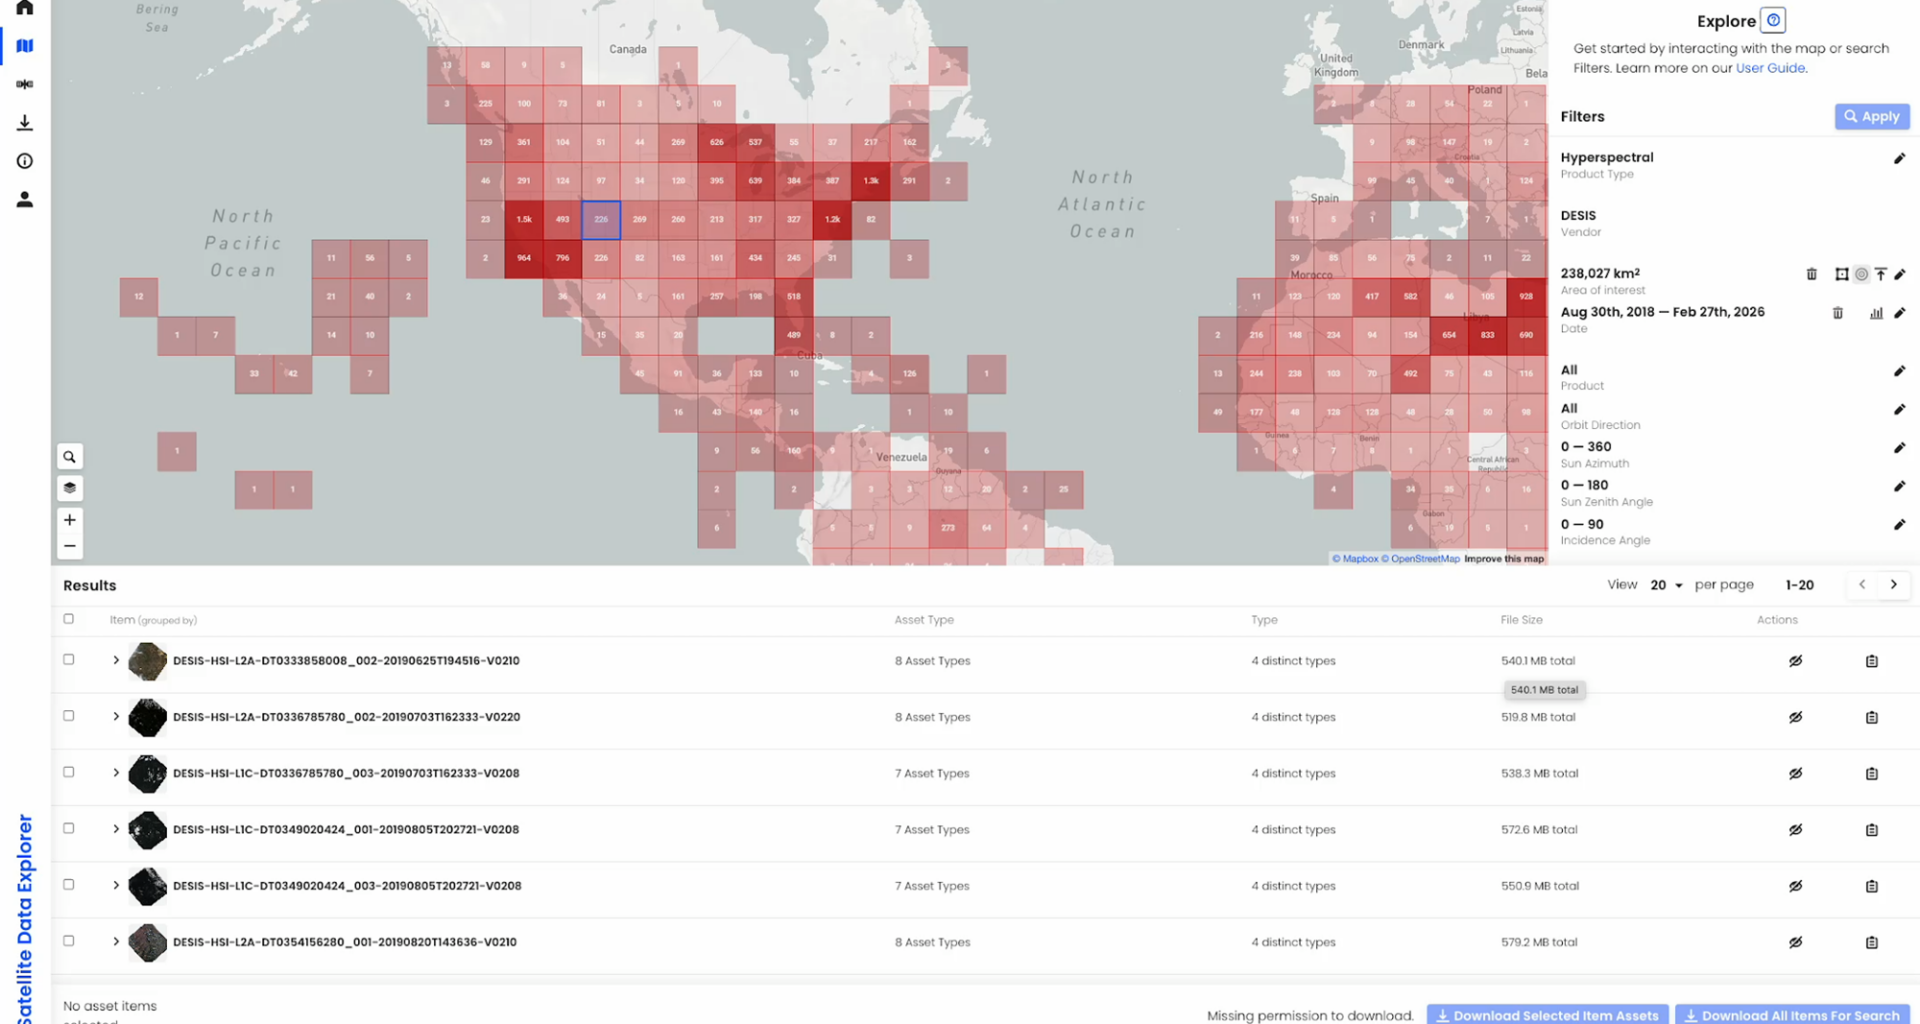Check the select-all checkbox in the results header
1920x1024 pixels.
[68, 618]
